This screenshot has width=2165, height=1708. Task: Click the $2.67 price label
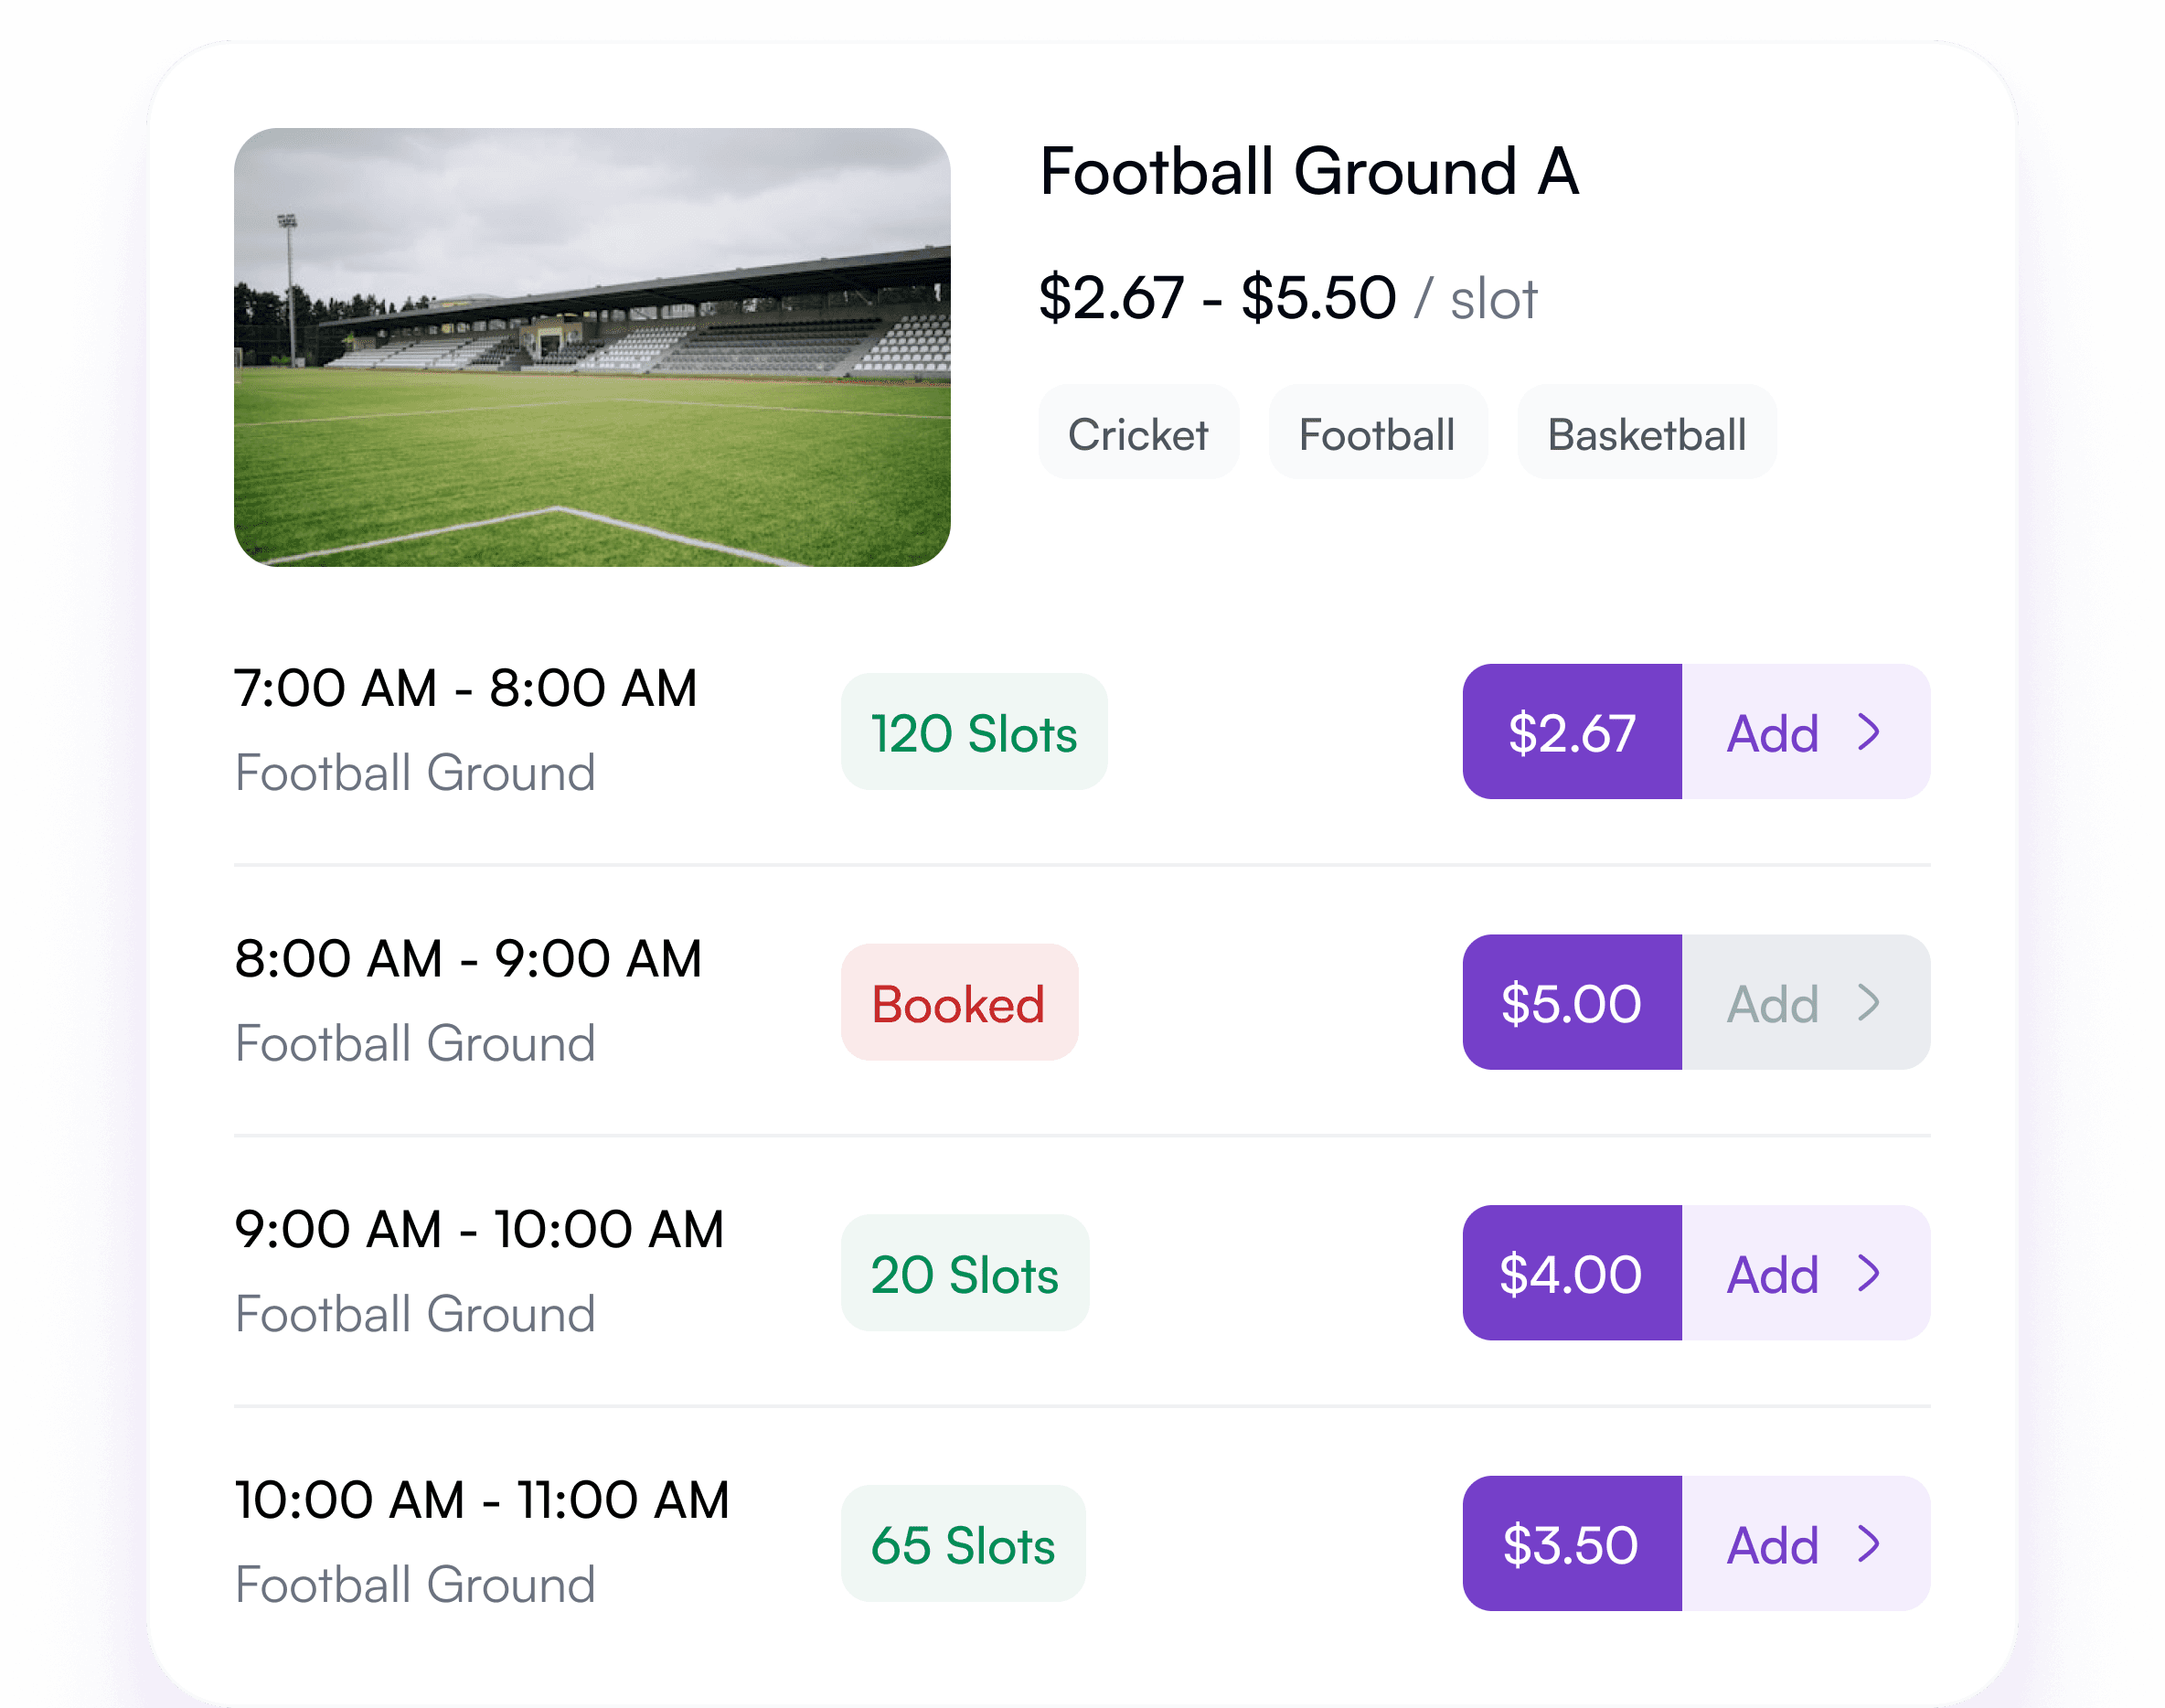(x=1572, y=734)
